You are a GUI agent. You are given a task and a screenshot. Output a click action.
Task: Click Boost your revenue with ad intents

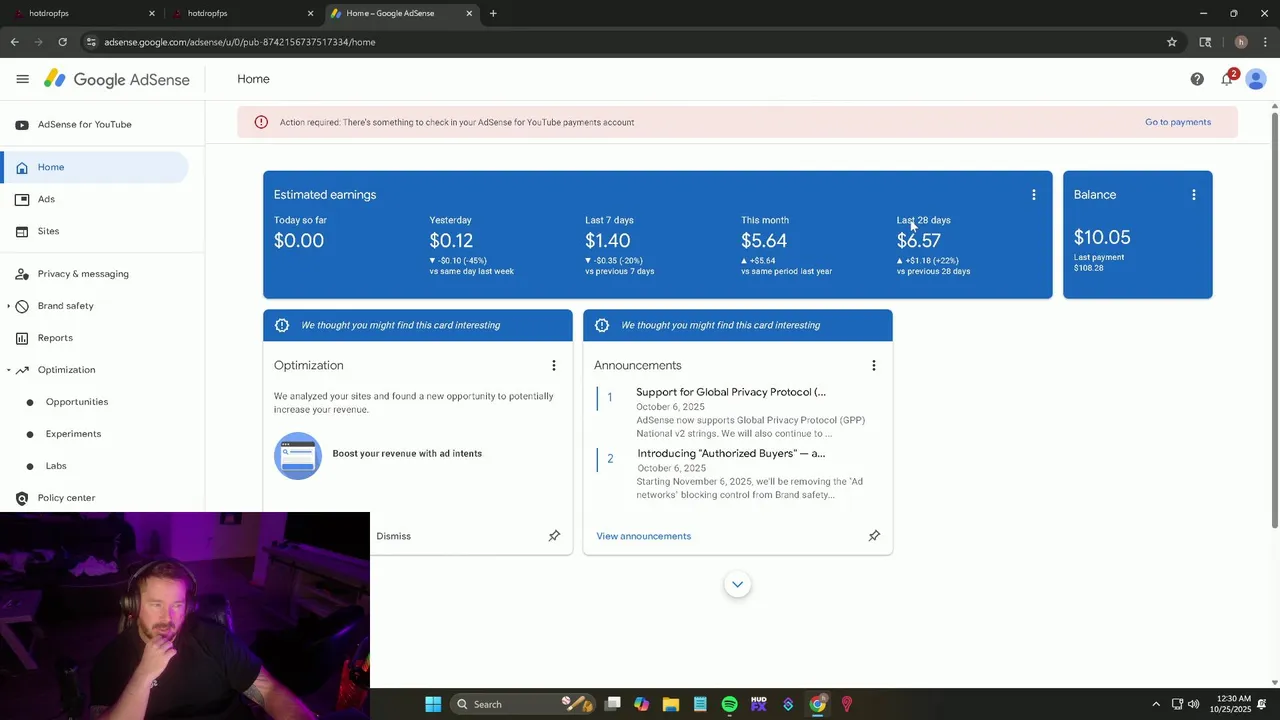pos(407,454)
